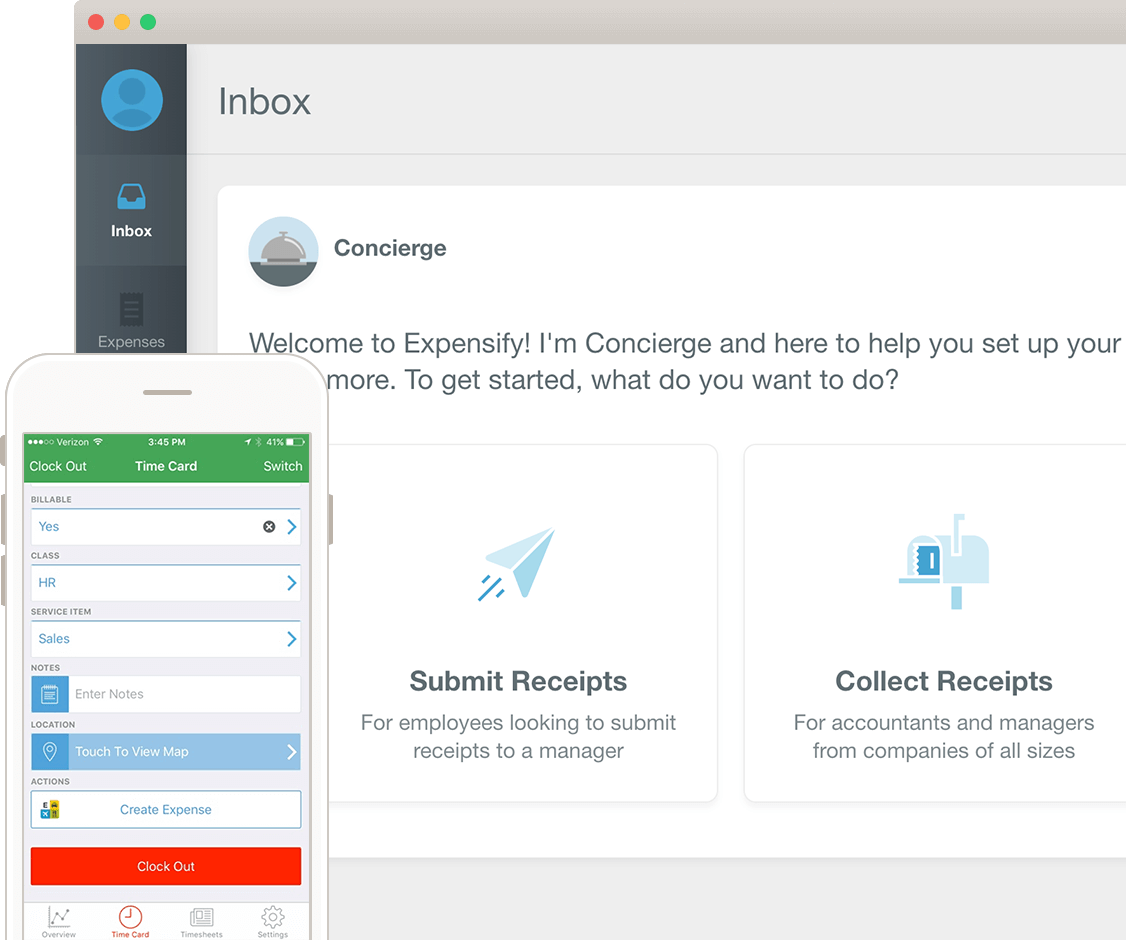Click the Wi-Fi icon in phone status bar
This screenshot has width=1126, height=940.
pos(98,442)
